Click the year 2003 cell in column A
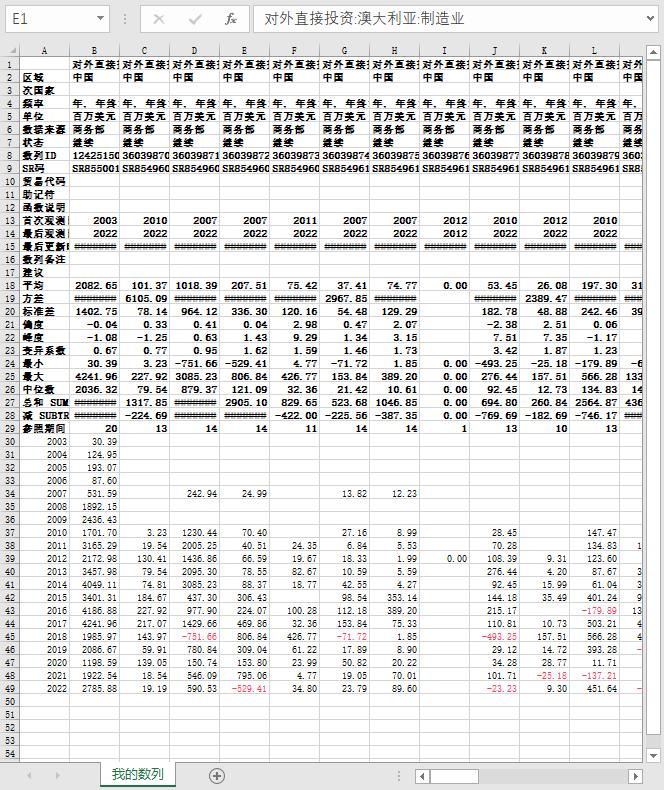The height and width of the screenshot is (790, 664). [x=44, y=442]
